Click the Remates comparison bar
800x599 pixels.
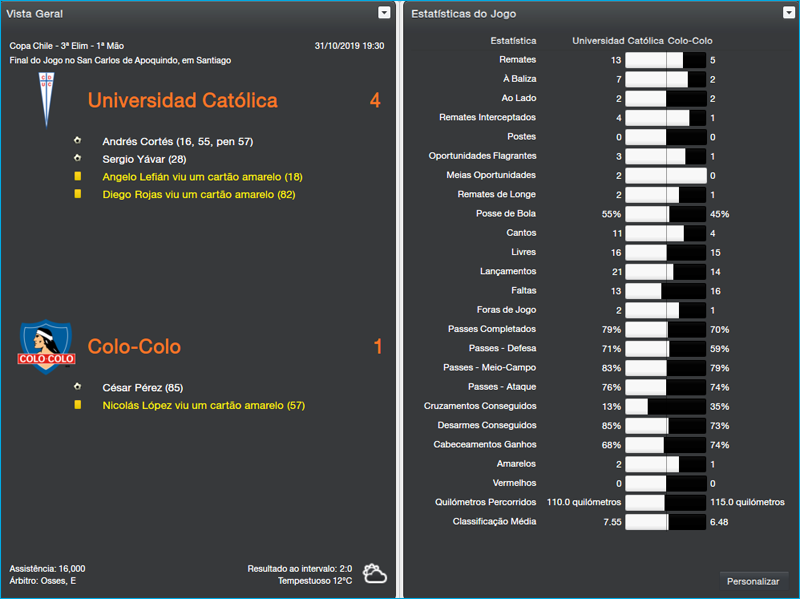[665, 60]
